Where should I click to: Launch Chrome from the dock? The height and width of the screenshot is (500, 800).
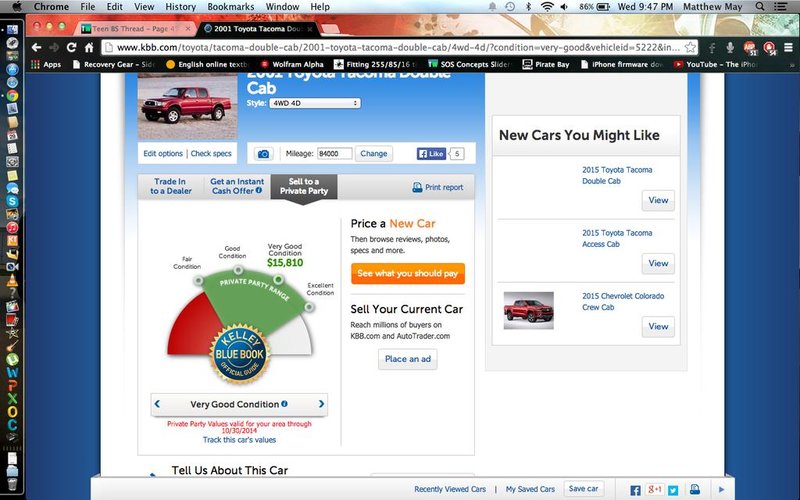pos(12,95)
